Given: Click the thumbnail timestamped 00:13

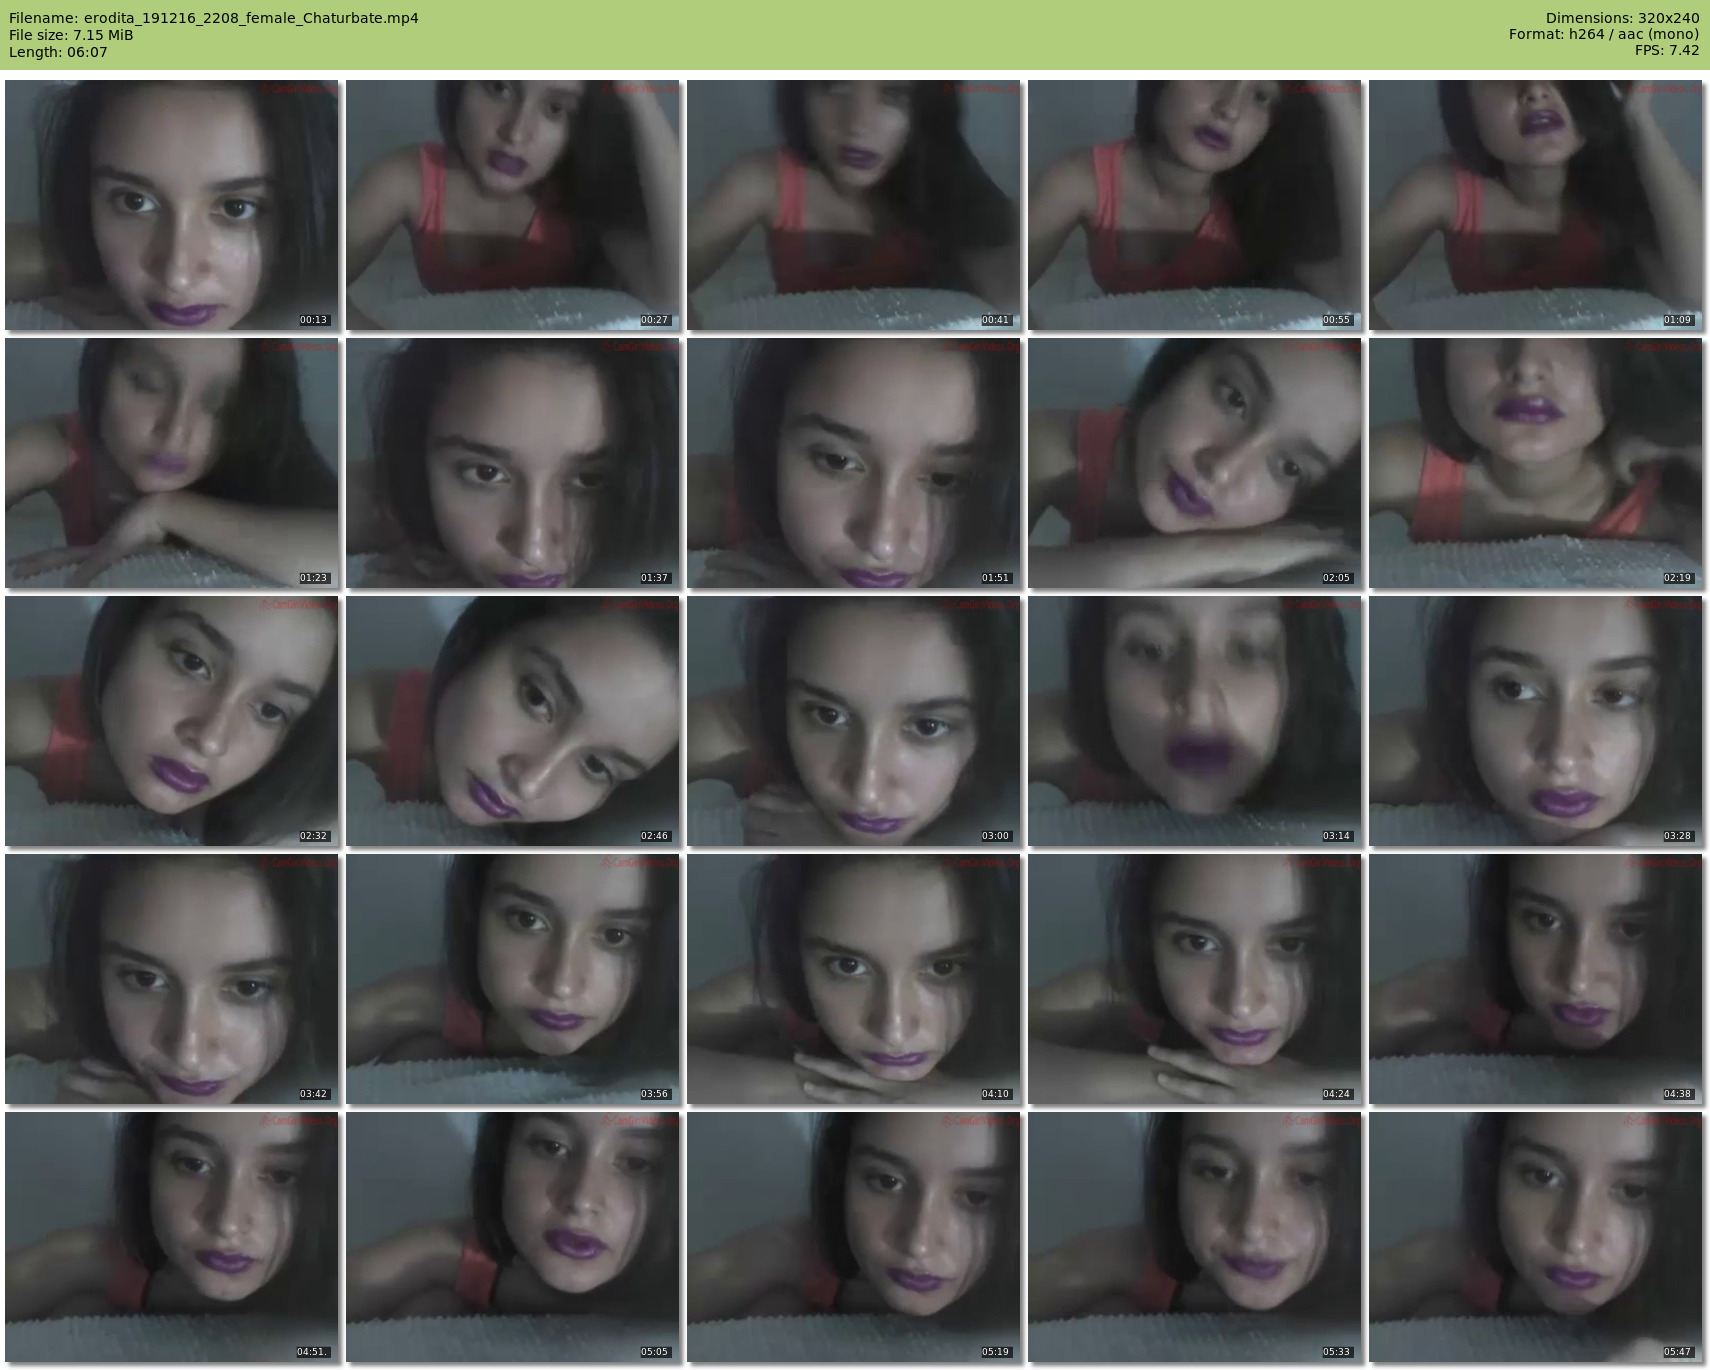Looking at the screenshot, I should [171, 205].
